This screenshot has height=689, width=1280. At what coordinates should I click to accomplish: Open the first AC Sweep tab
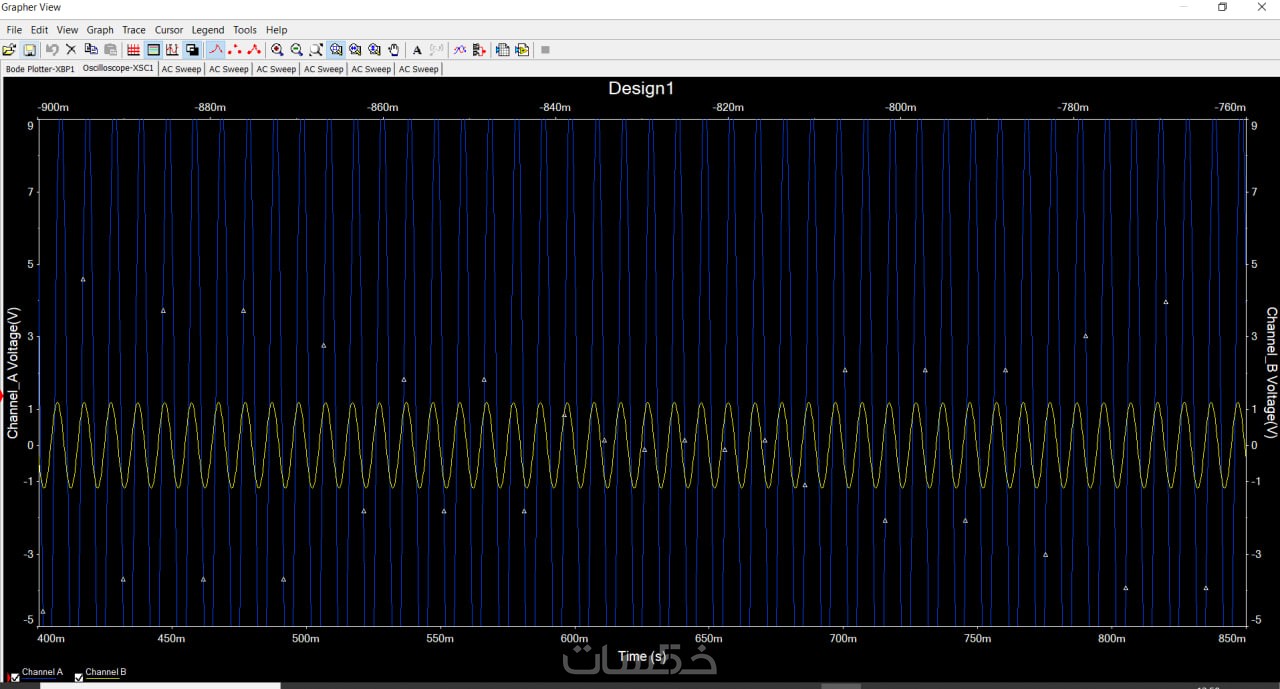point(181,69)
